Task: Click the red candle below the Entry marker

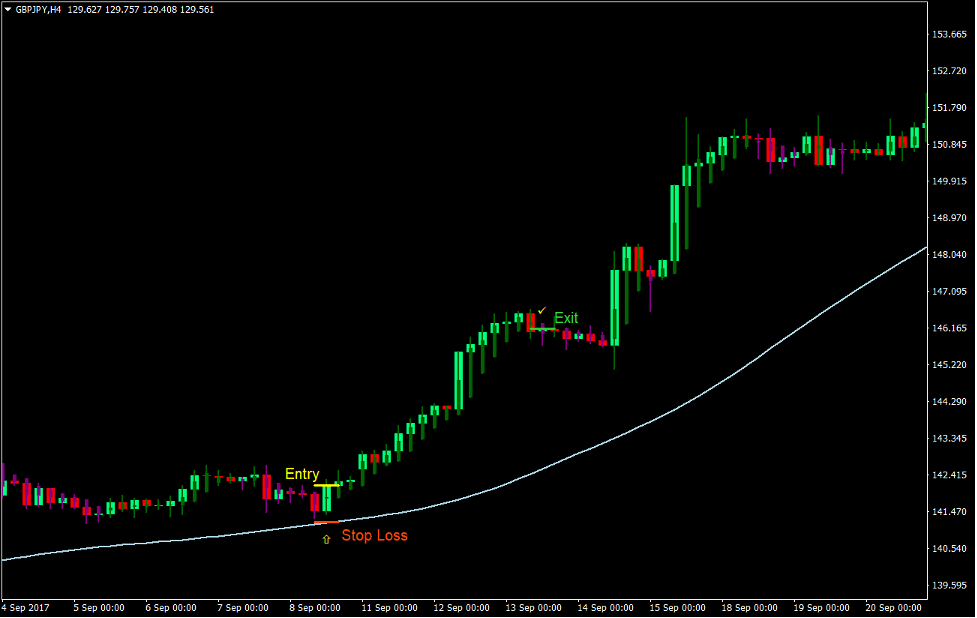Action: point(315,500)
